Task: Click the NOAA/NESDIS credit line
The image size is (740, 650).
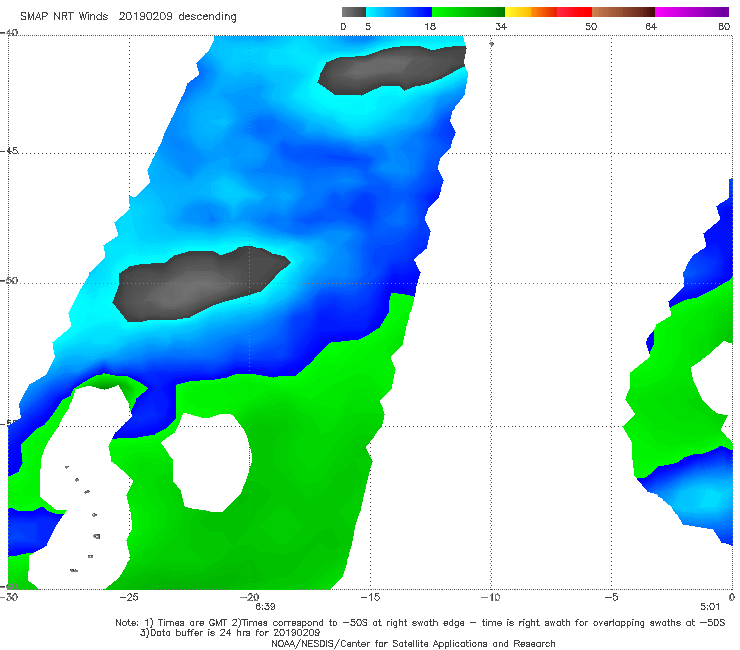Action: click(413, 644)
